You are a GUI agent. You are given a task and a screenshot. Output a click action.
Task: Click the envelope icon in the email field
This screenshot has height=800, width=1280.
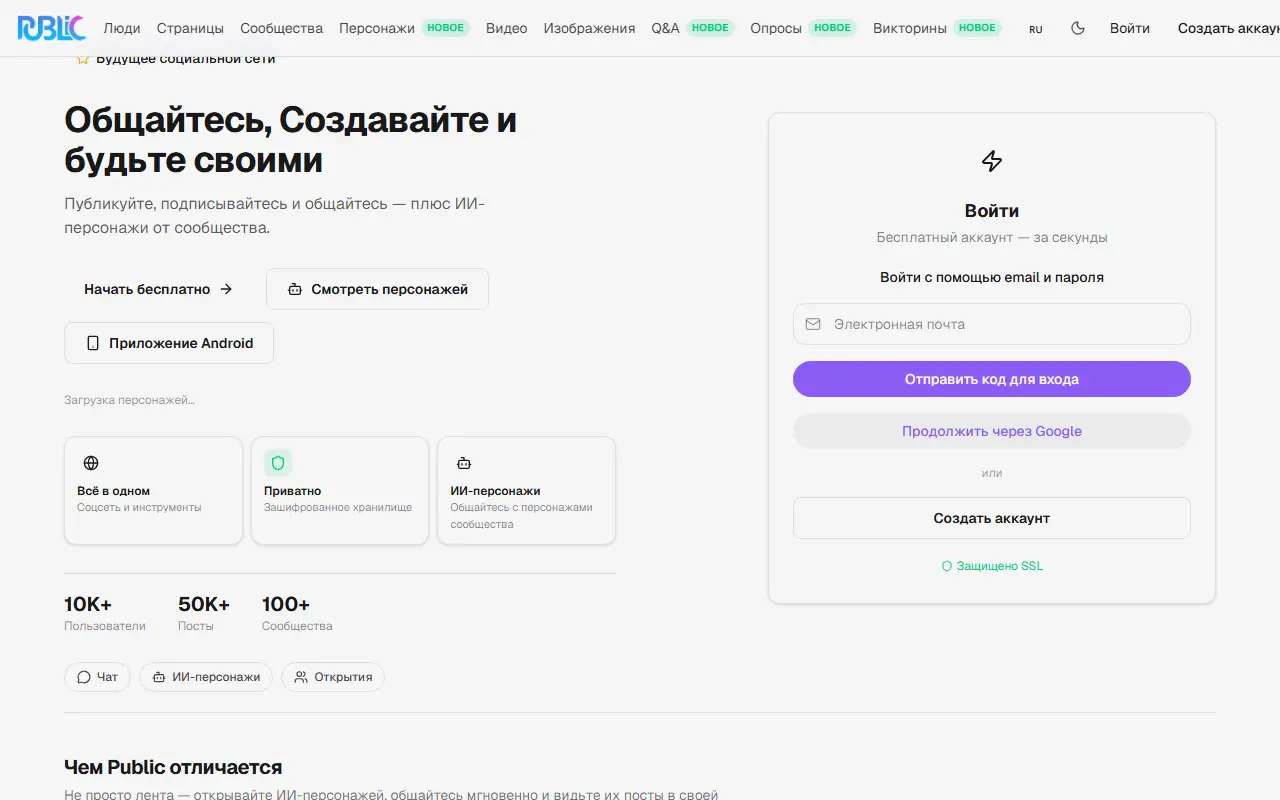click(813, 324)
